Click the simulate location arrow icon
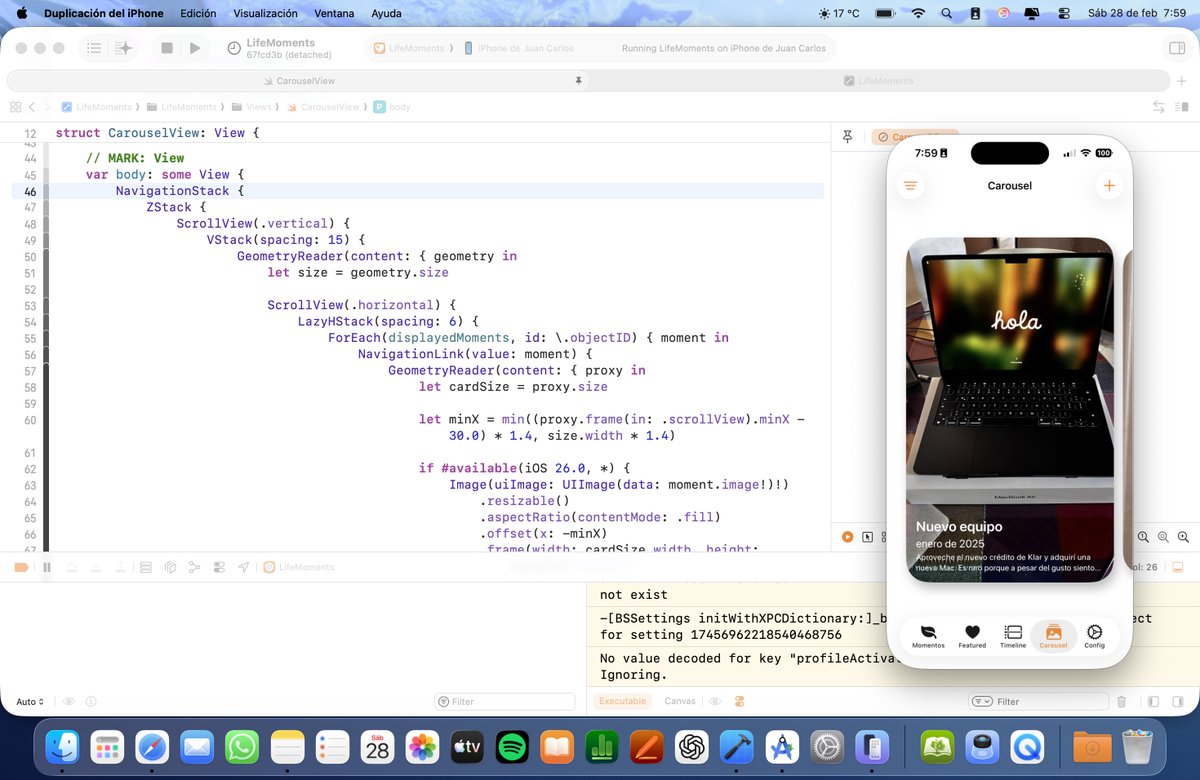 (x=243, y=567)
